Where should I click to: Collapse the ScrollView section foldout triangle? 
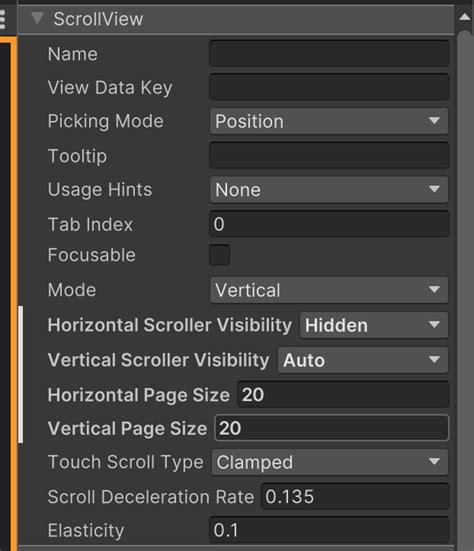[x=37, y=18]
